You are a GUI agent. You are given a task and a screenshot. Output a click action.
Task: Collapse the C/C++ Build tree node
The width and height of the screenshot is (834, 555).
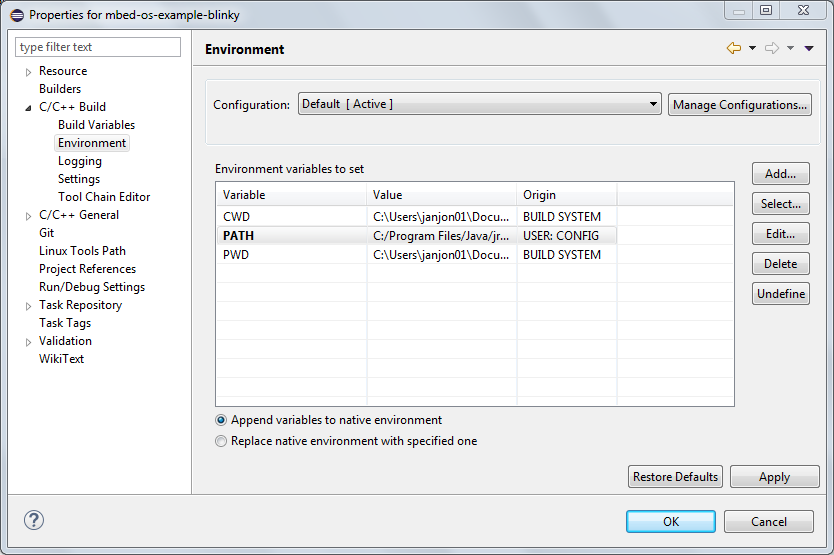tap(28, 108)
